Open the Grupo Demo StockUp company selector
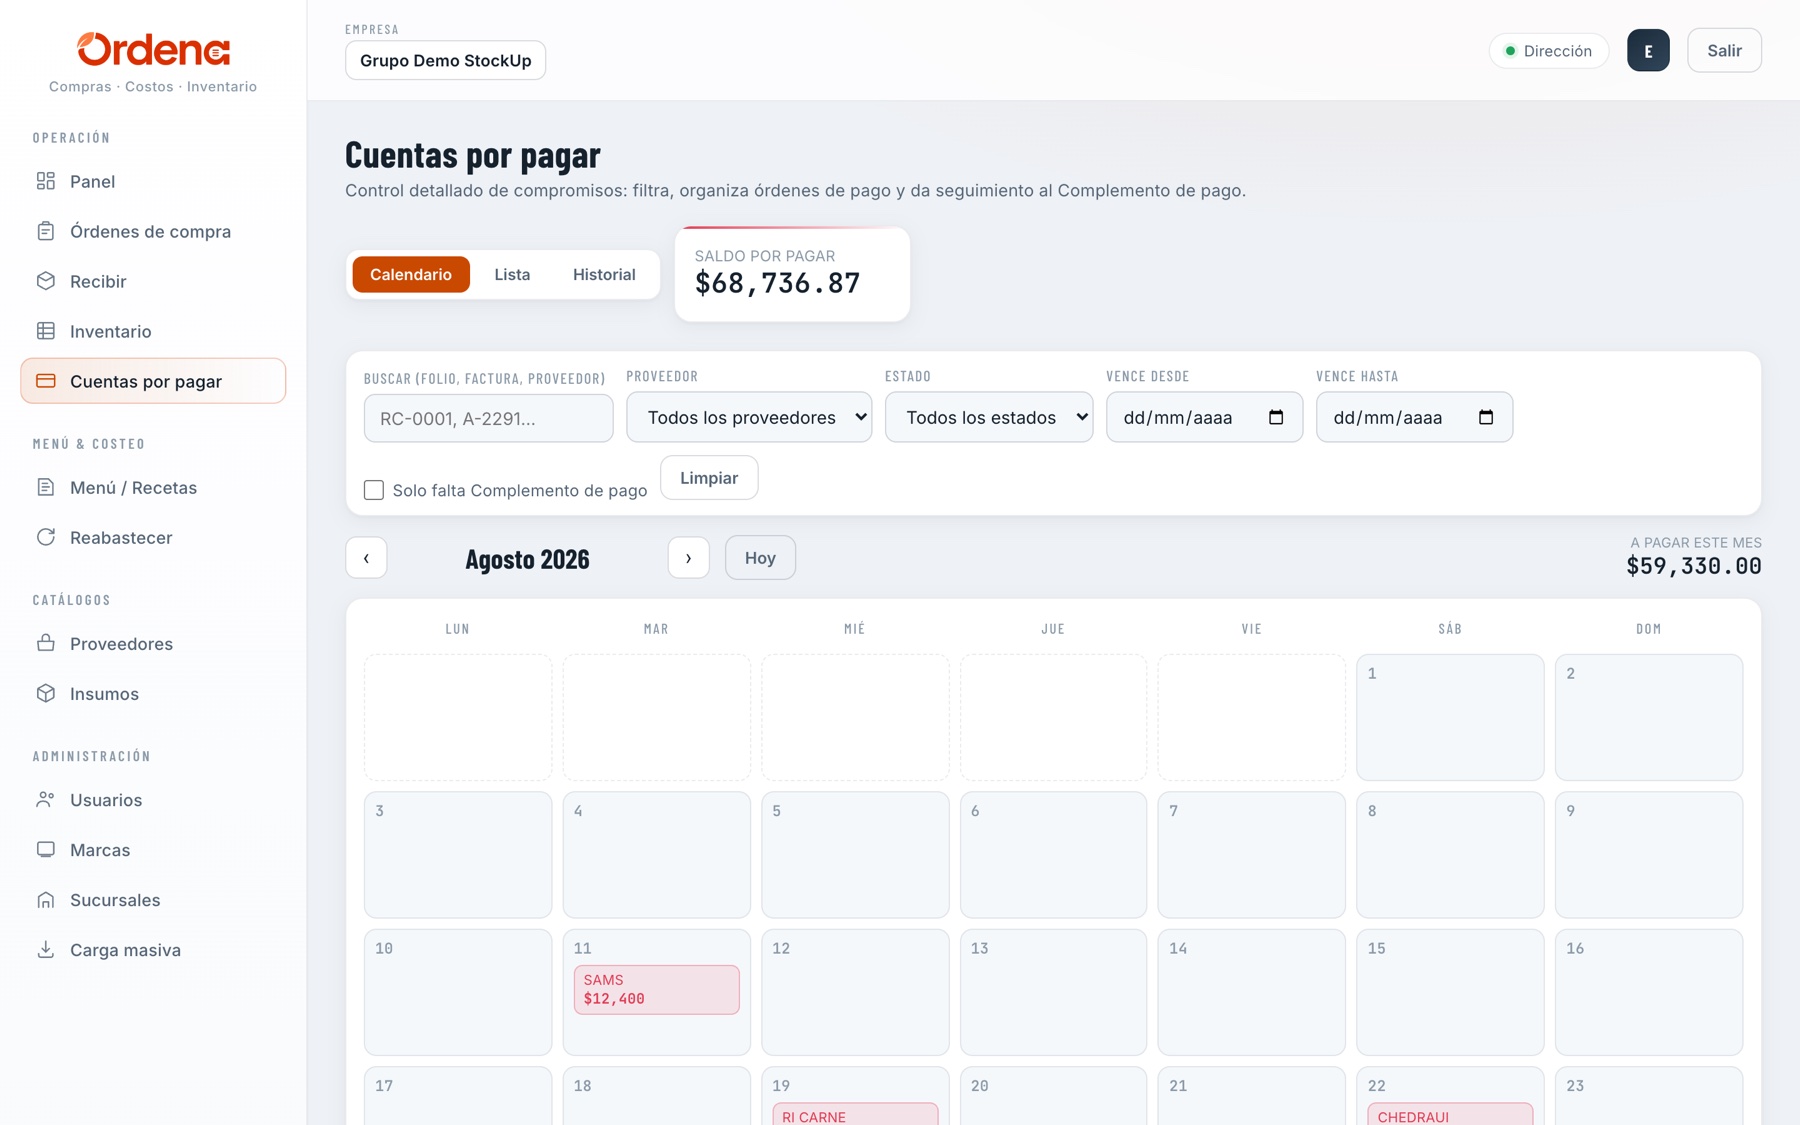Screen dimensions: 1800x1125 pyautogui.click(x=446, y=60)
